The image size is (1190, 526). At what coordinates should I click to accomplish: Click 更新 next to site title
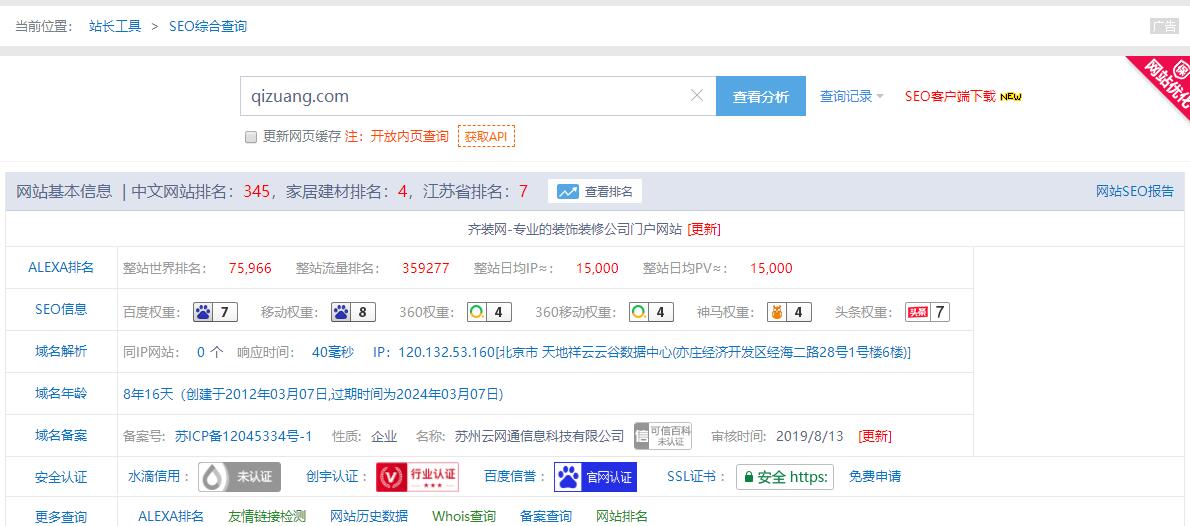tap(704, 229)
